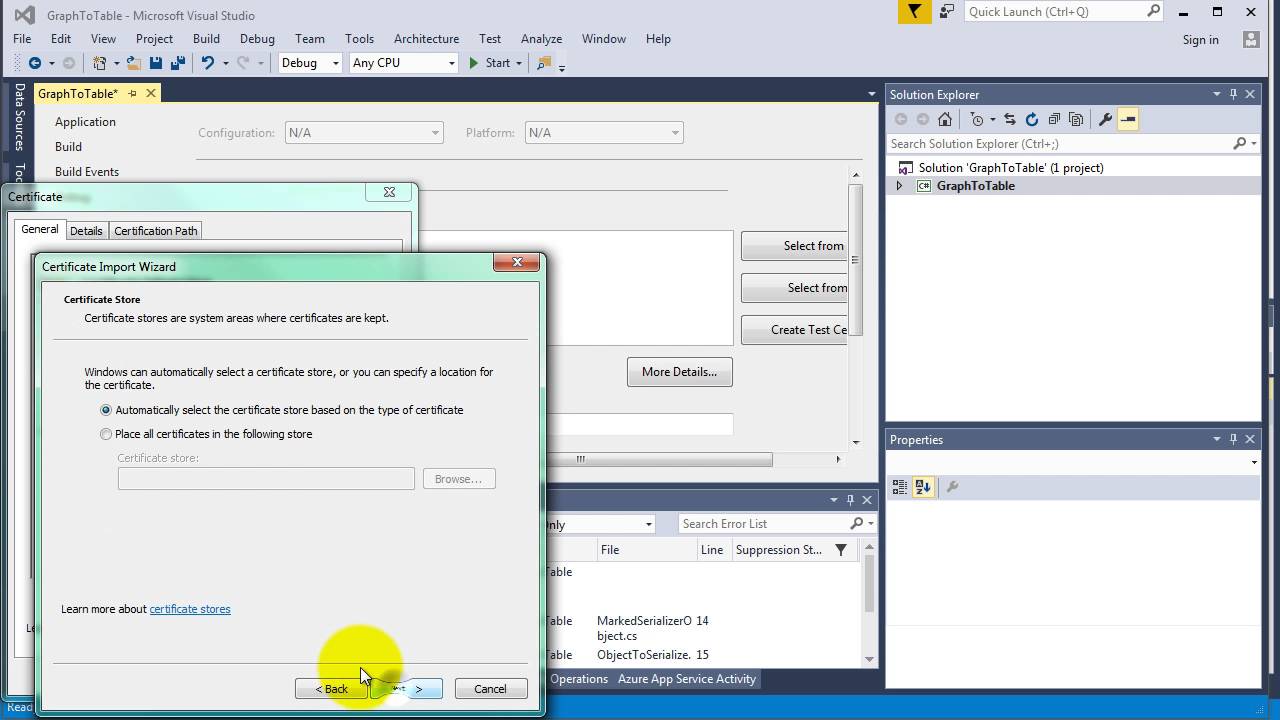Click the Property Pages wrench in Properties panel
The height and width of the screenshot is (720, 1280).
[x=952, y=487]
